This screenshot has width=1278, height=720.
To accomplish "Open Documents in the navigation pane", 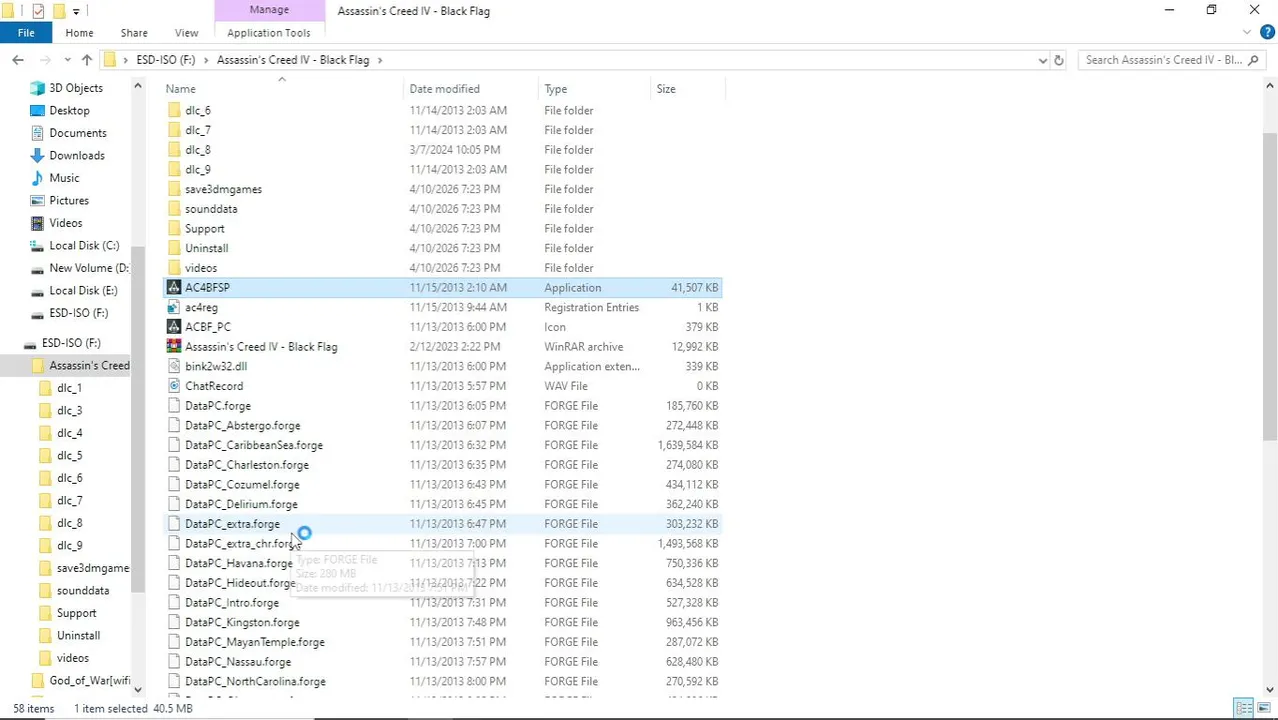I will (x=78, y=133).
